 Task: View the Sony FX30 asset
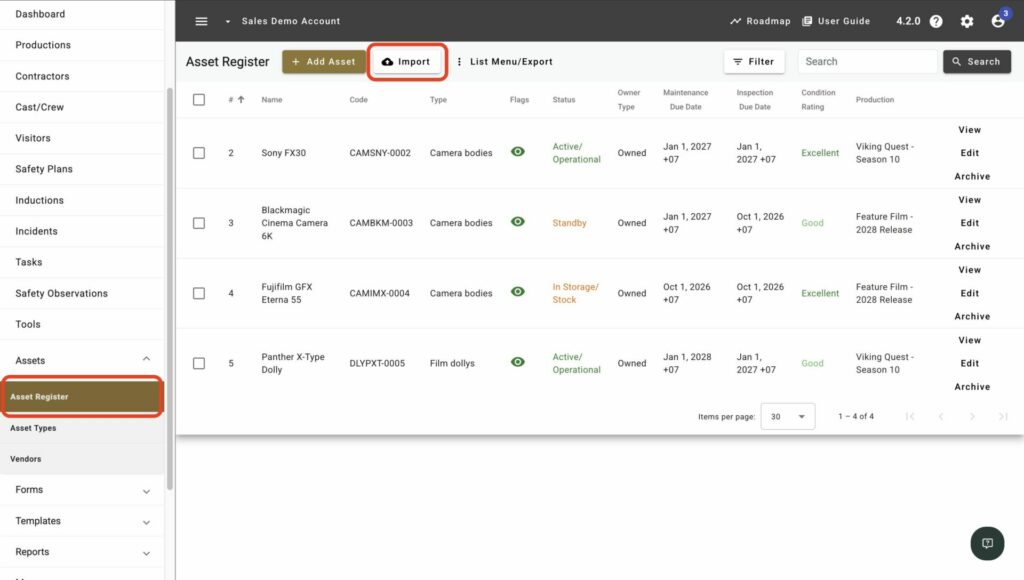(x=969, y=129)
